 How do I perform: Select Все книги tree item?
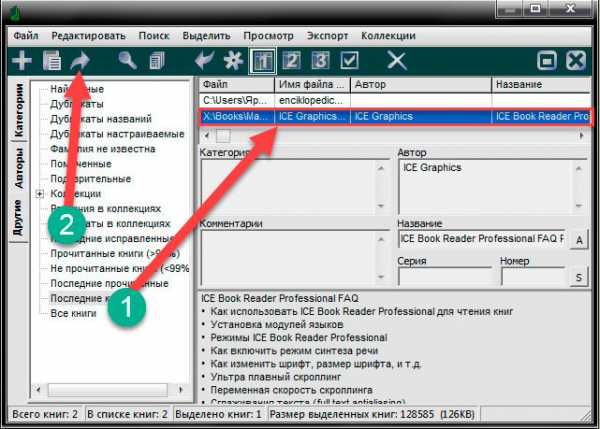(73, 313)
